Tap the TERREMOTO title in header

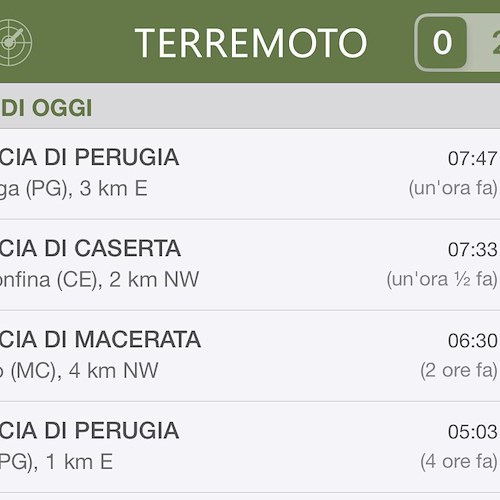coord(251,43)
